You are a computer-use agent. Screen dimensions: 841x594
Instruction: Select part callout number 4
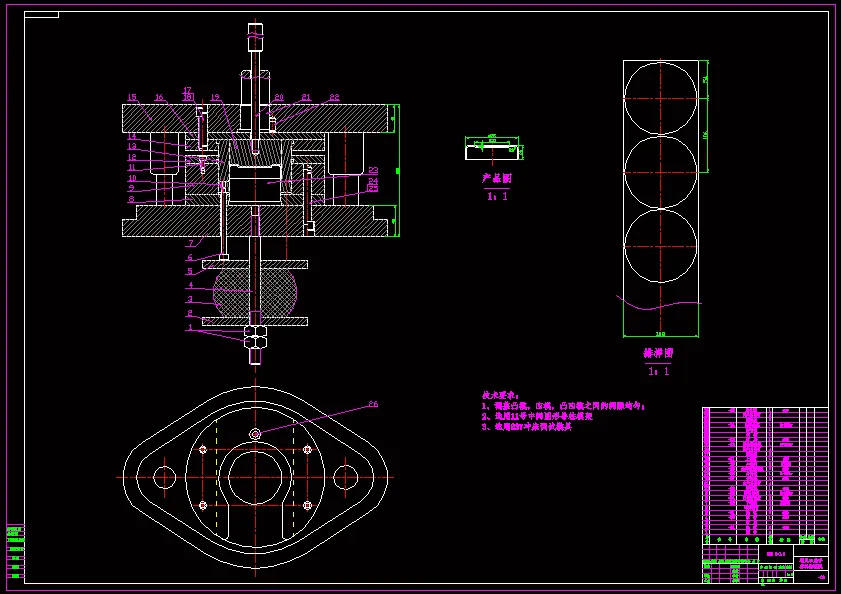[x=190, y=285]
